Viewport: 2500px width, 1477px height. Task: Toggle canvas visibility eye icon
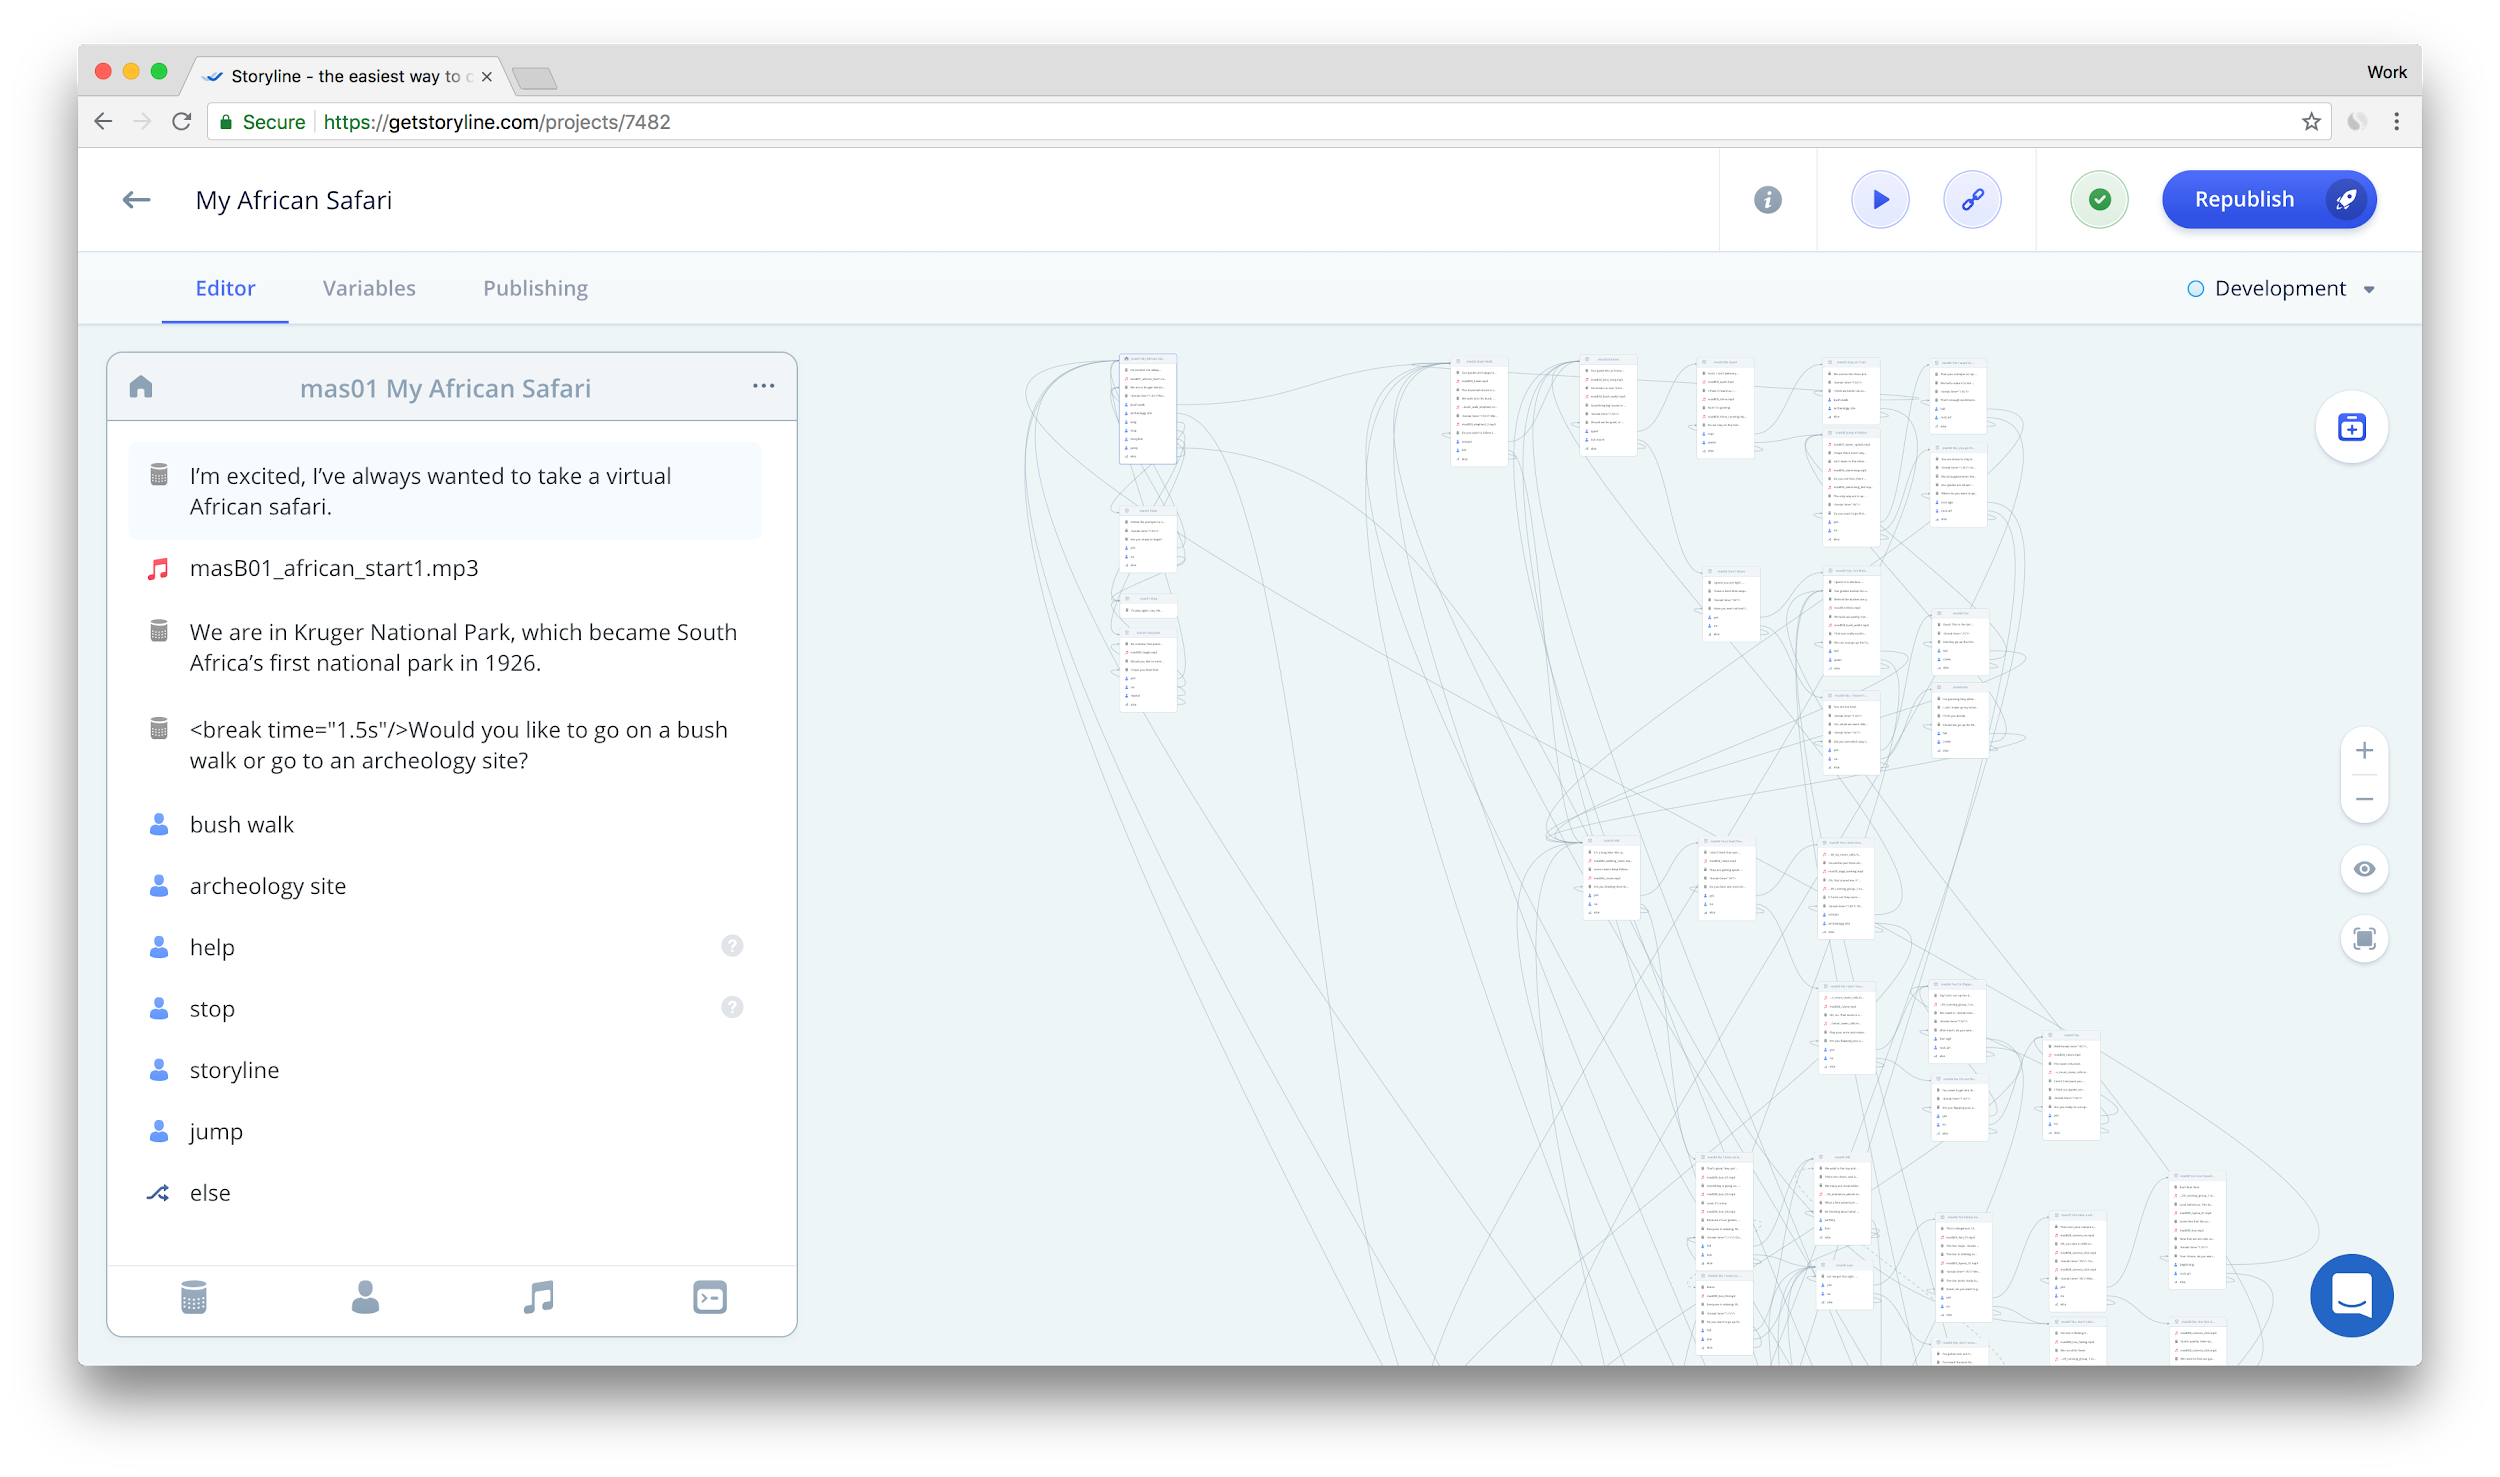click(2364, 869)
